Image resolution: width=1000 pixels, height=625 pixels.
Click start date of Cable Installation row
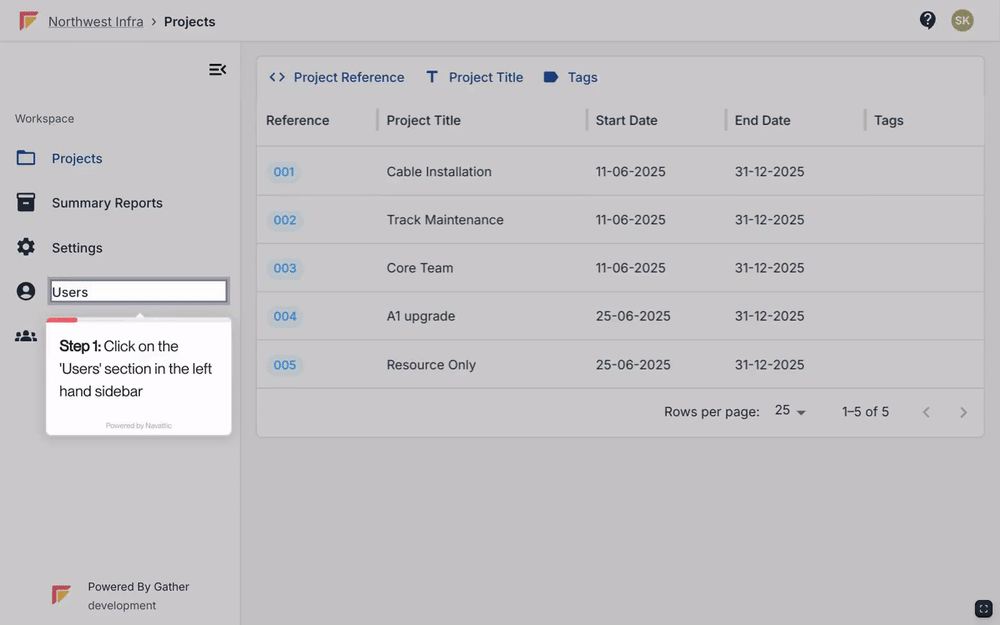[630, 172]
